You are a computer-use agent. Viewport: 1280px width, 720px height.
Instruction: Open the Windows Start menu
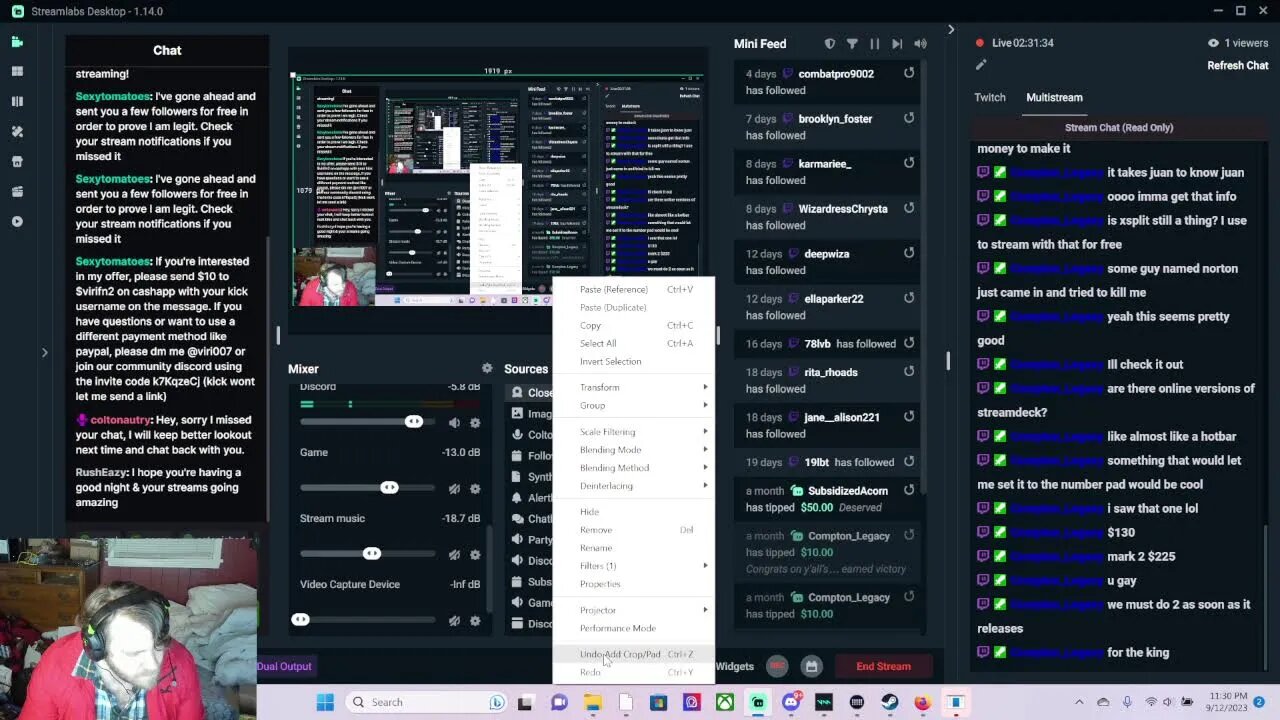[325, 702]
